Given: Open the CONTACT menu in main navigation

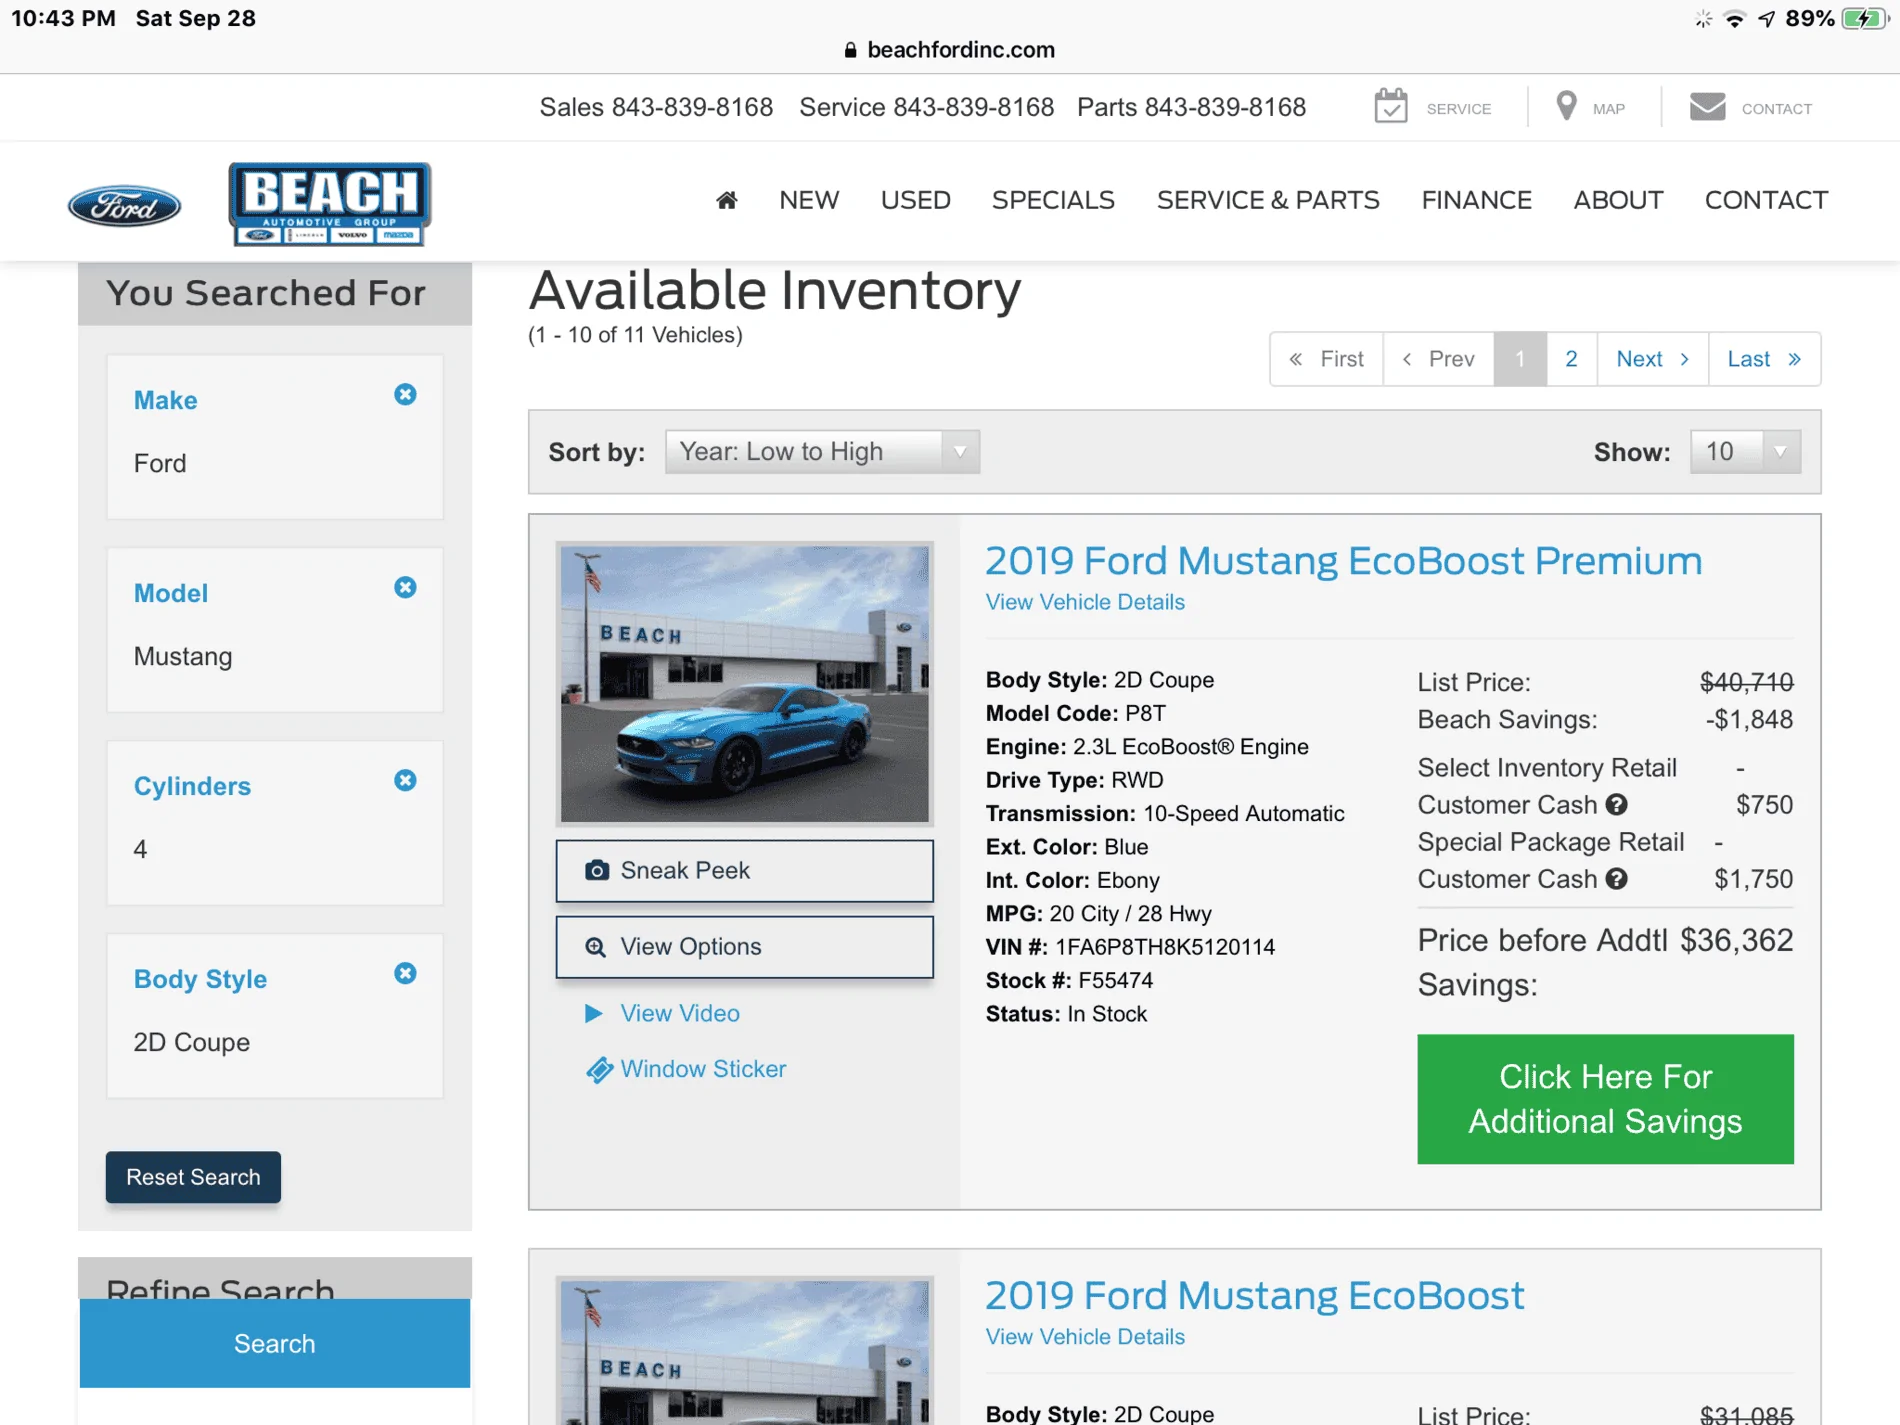Looking at the screenshot, I should click(1766, 200).
